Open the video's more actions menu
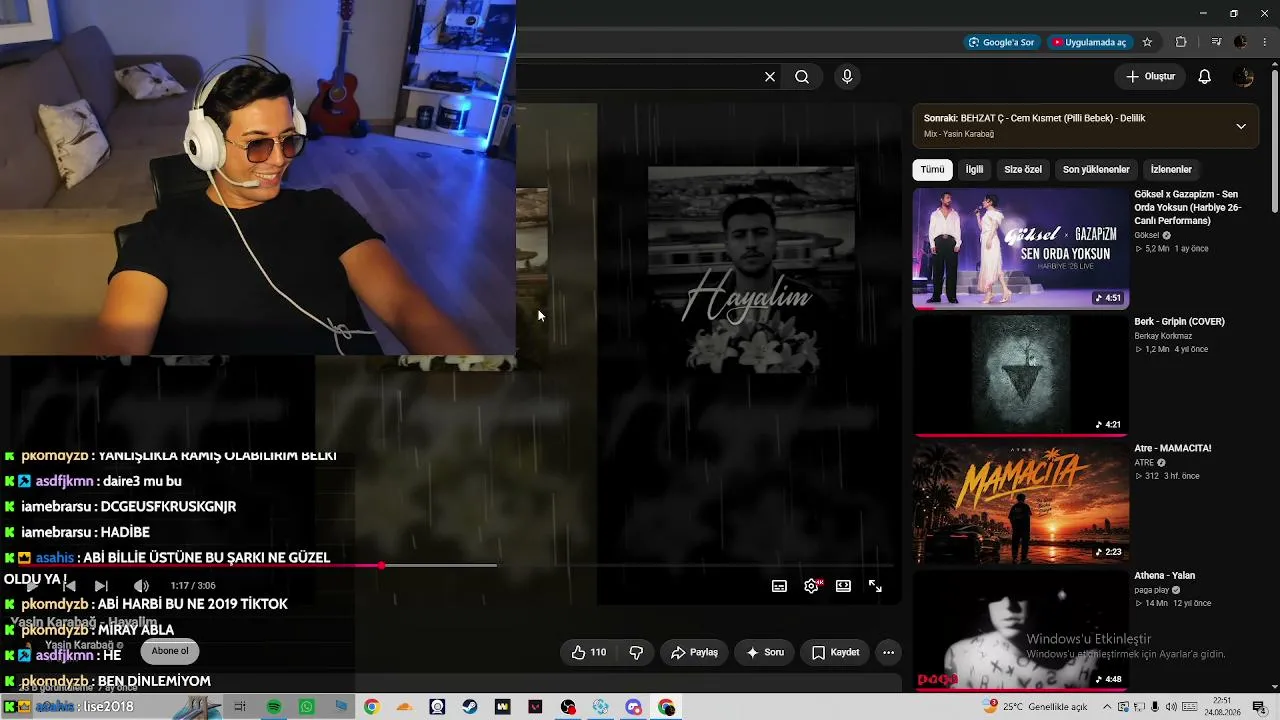The height and width of the screenshot is (720, 1280). pyautogui.click(x=888, y=653)
